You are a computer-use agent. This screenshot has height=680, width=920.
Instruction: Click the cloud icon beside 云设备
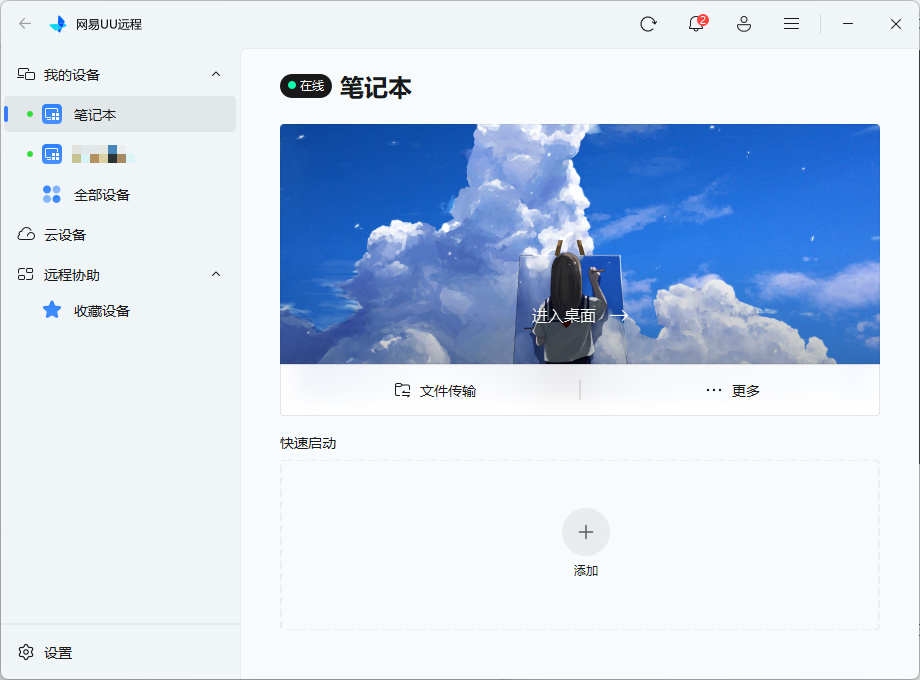pyautogui.click(x=26, y=234)
